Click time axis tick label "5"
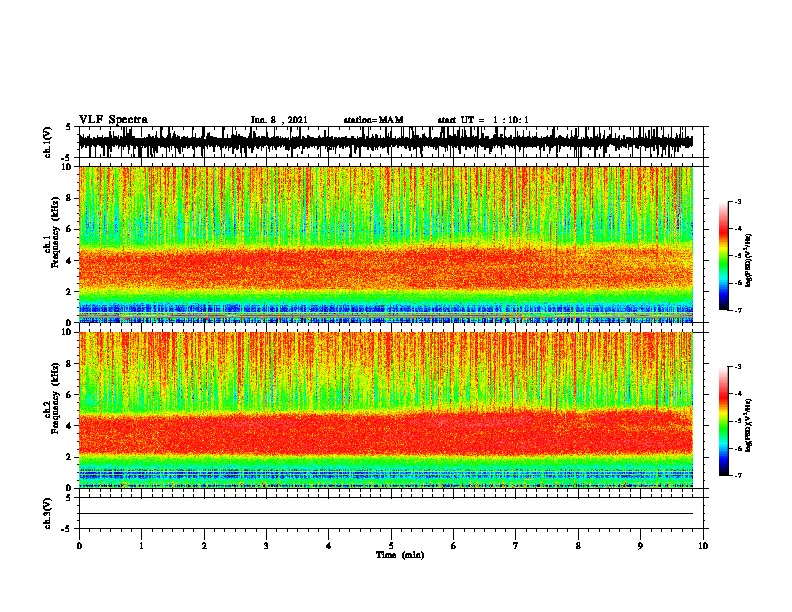Screen dimensions: 792x612 tap(391, 546)
